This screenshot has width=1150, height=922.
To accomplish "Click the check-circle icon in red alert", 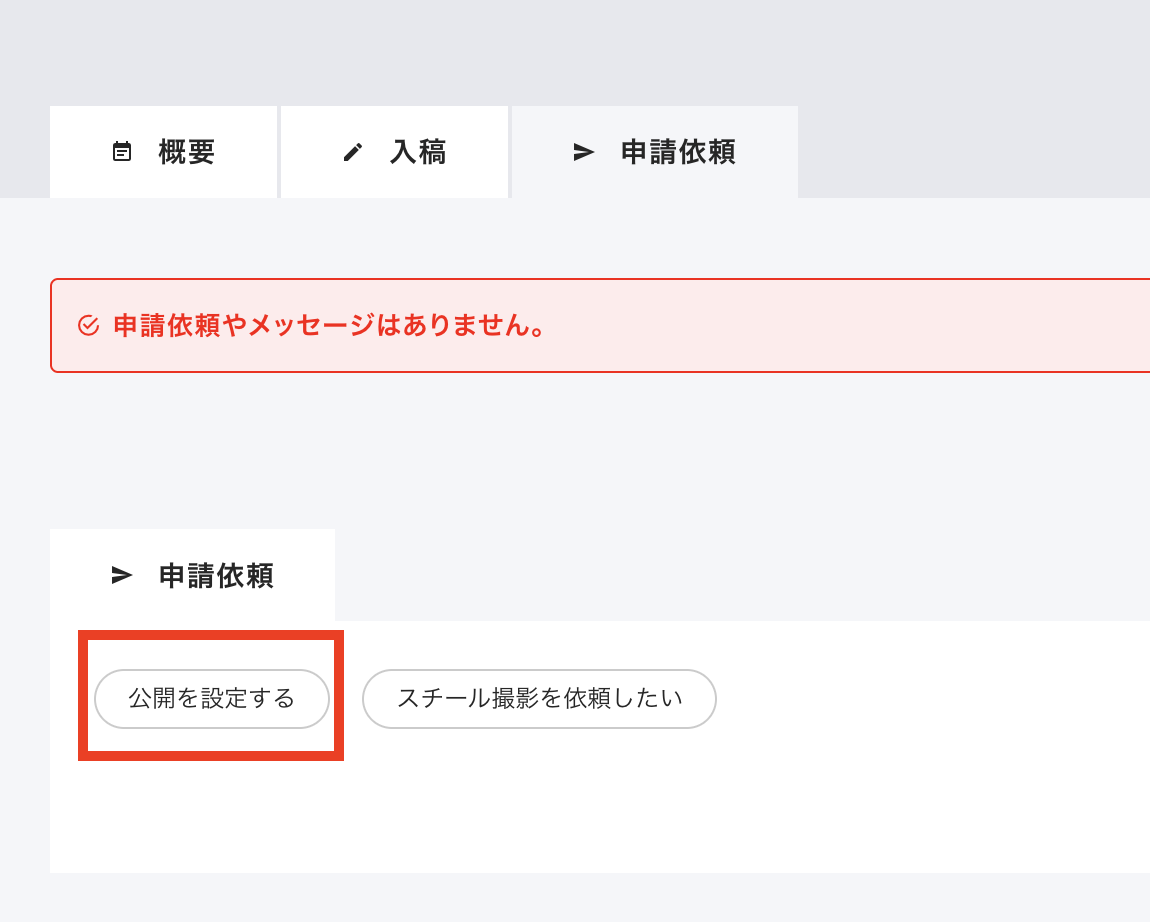I will point(88,326).
